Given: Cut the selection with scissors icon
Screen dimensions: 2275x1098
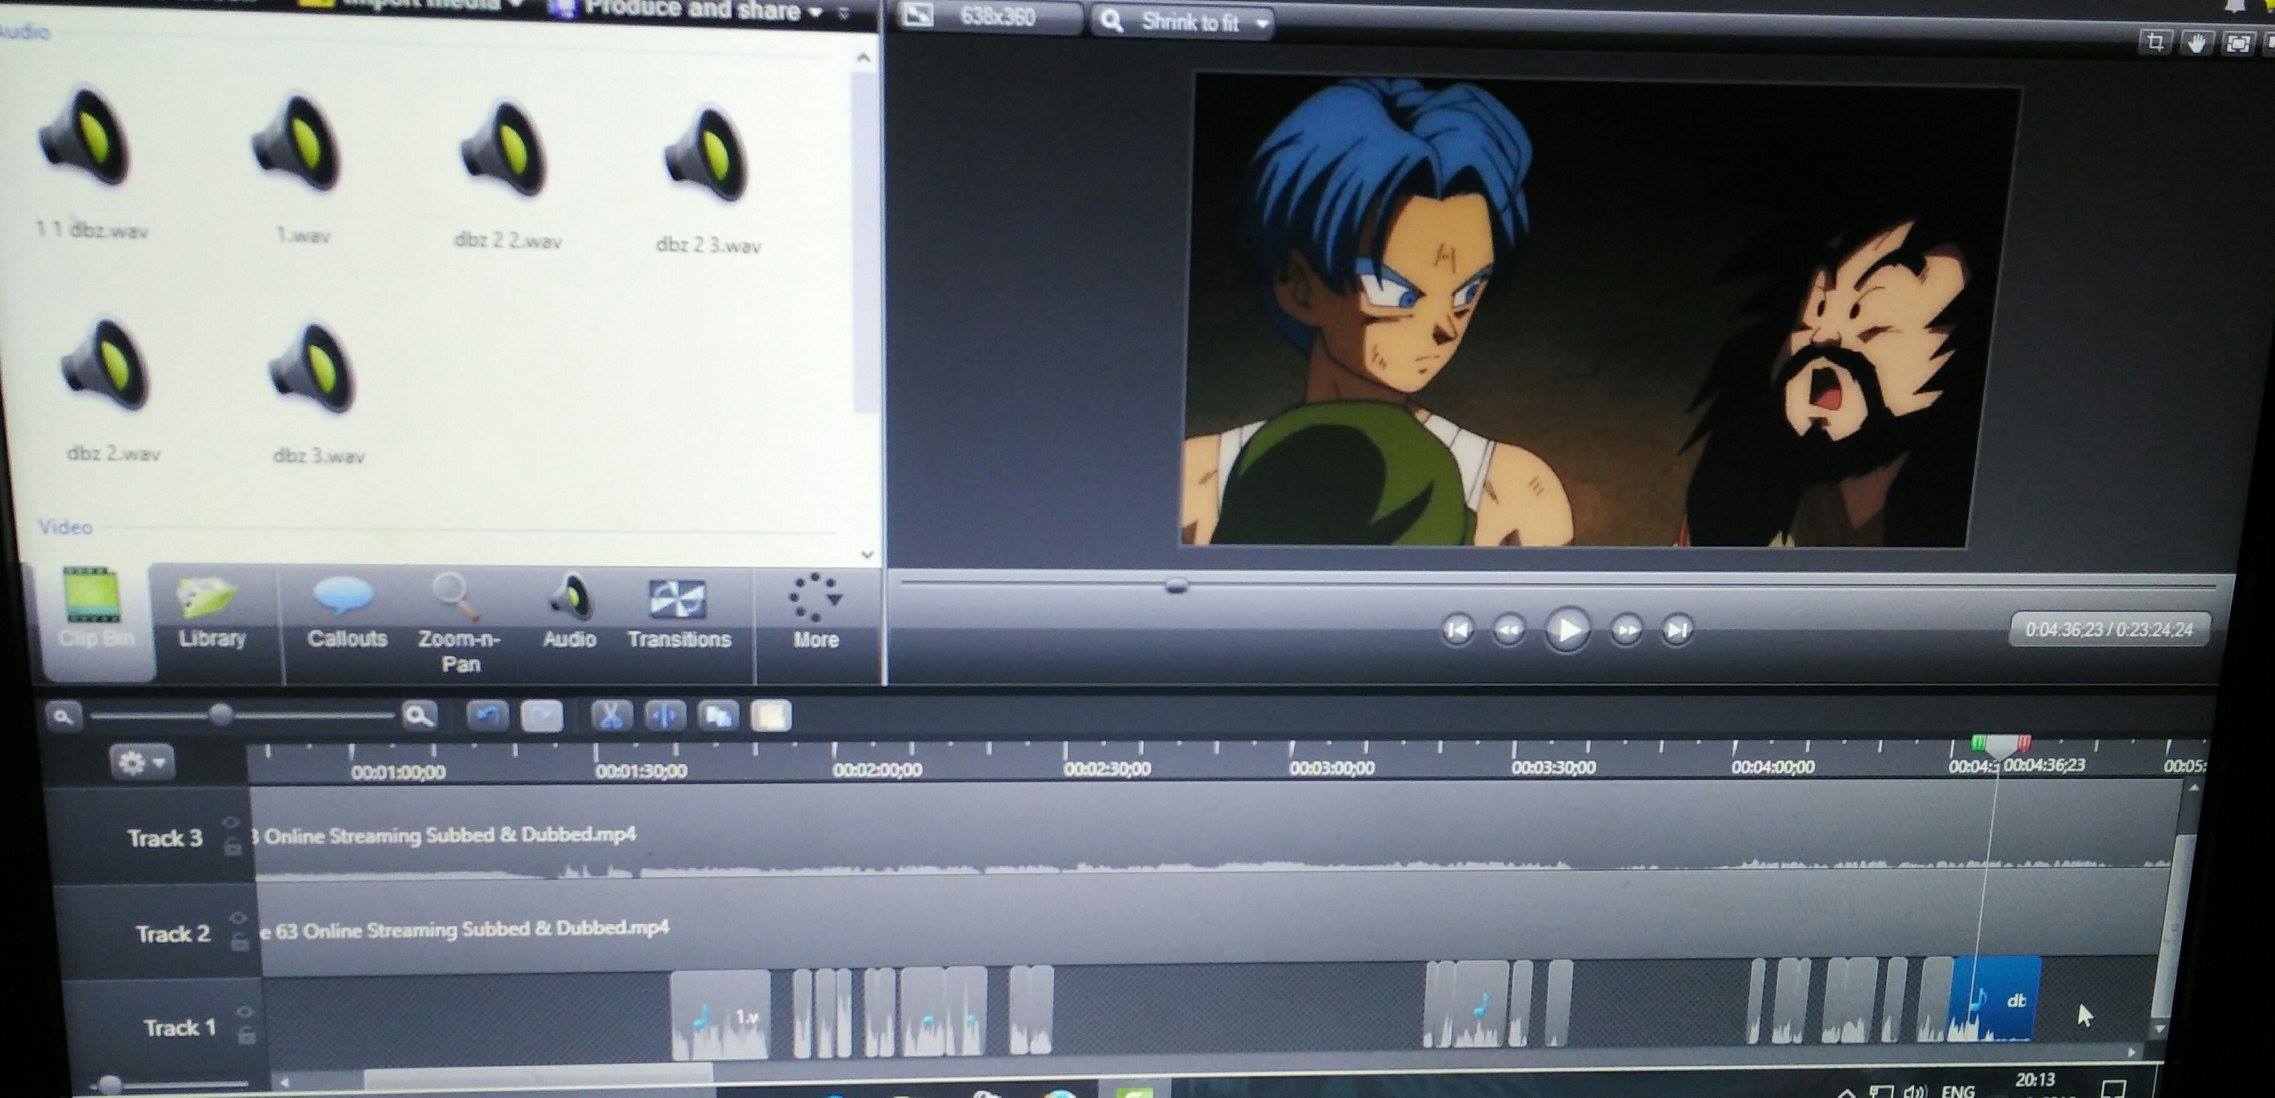Looking at the screenshot, I should tap(611, 715).
